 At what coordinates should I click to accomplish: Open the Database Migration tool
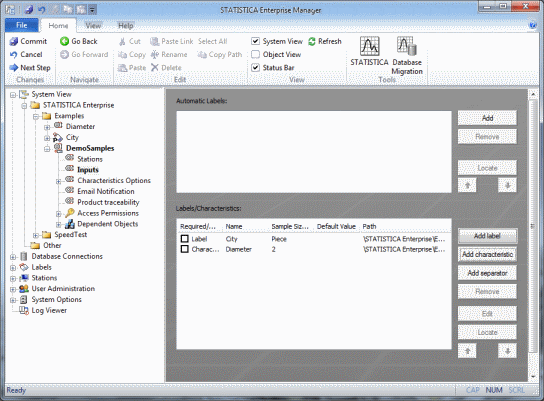(x=407, y=56)
